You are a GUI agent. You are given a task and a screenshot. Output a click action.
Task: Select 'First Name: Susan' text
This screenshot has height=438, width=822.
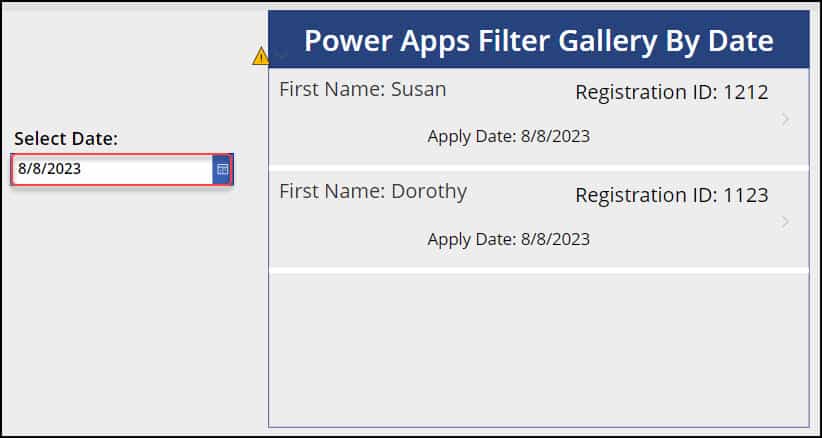tap(363, 89)
